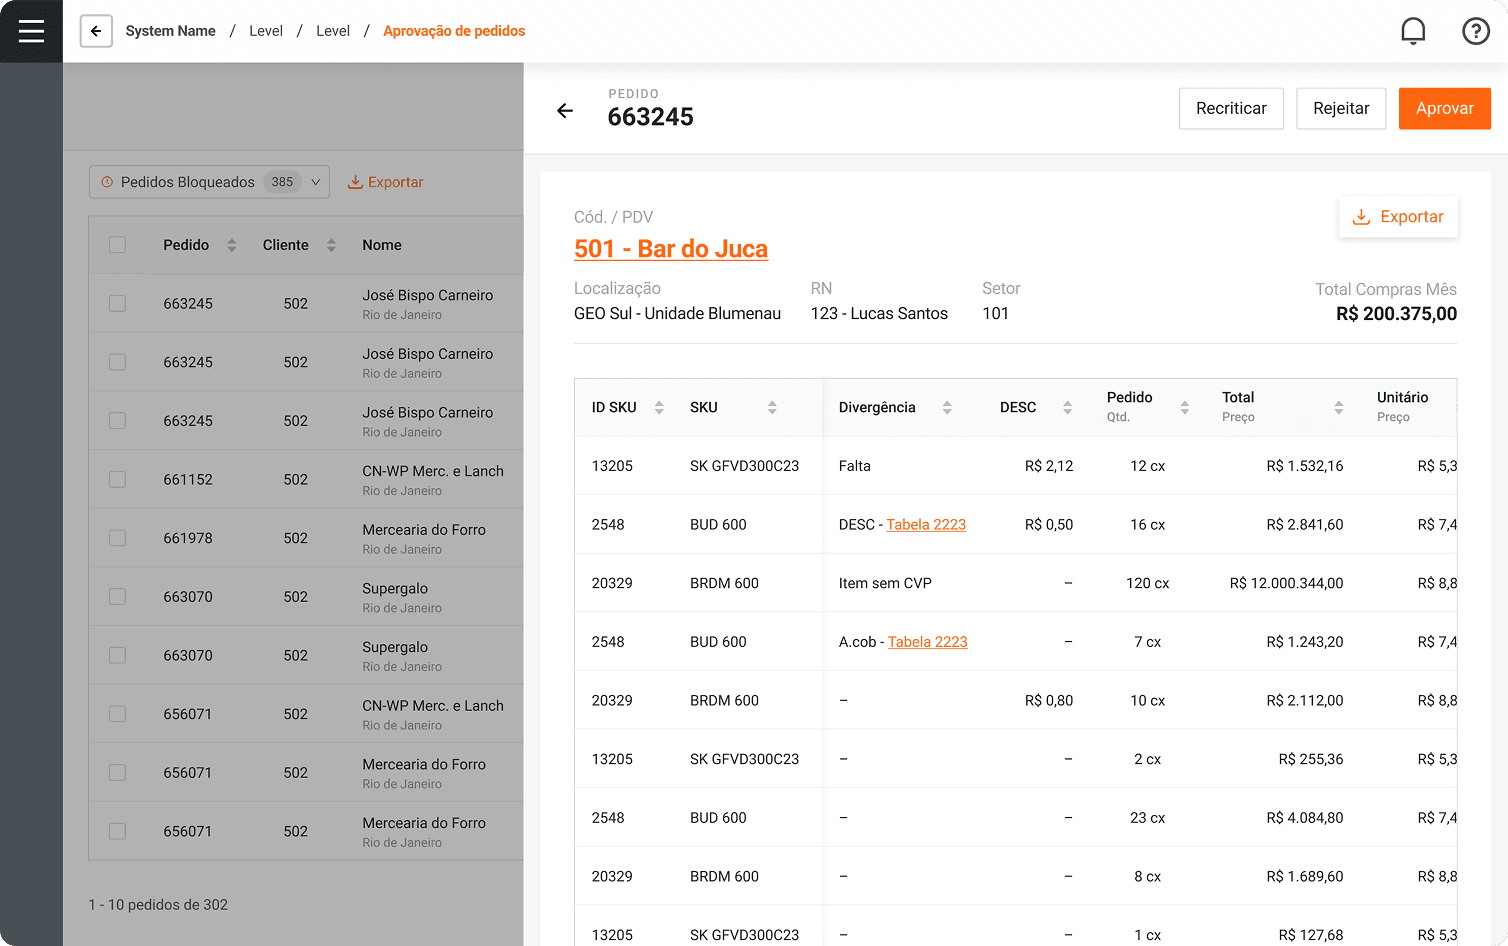Click the breadcrumb back arrow button
The width and height of the screenshot is (1508, 946).
[96, 31]
